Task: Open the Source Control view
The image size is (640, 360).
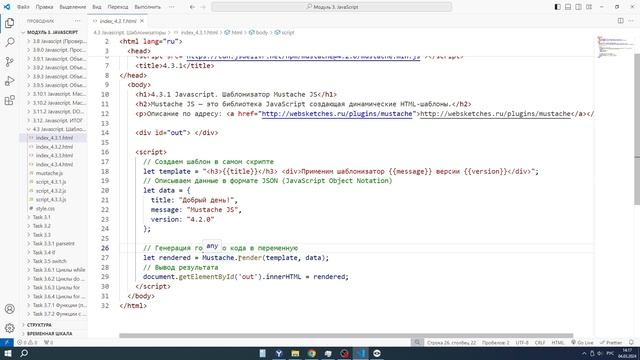Action: [10, 62]
